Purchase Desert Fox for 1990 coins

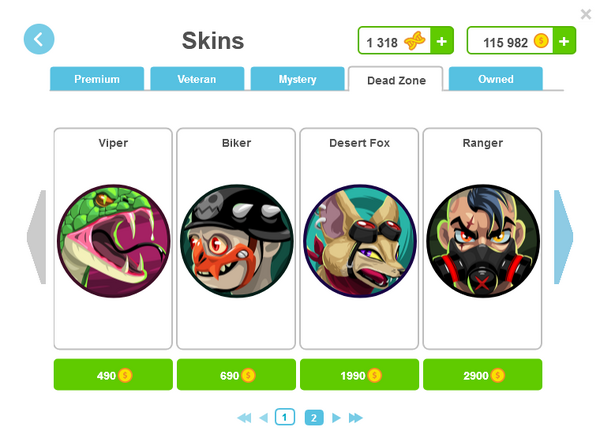pyautogui.click(x=359, y=375)
